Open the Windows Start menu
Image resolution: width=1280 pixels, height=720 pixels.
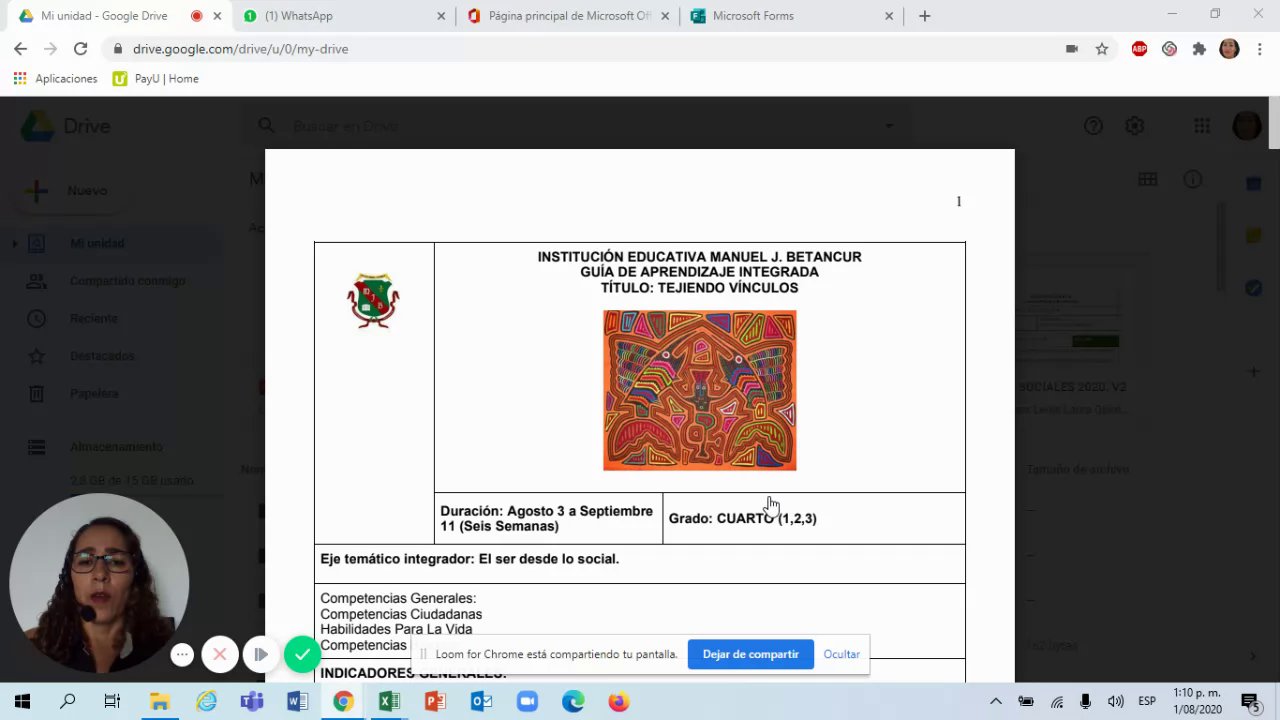point(22,701)
